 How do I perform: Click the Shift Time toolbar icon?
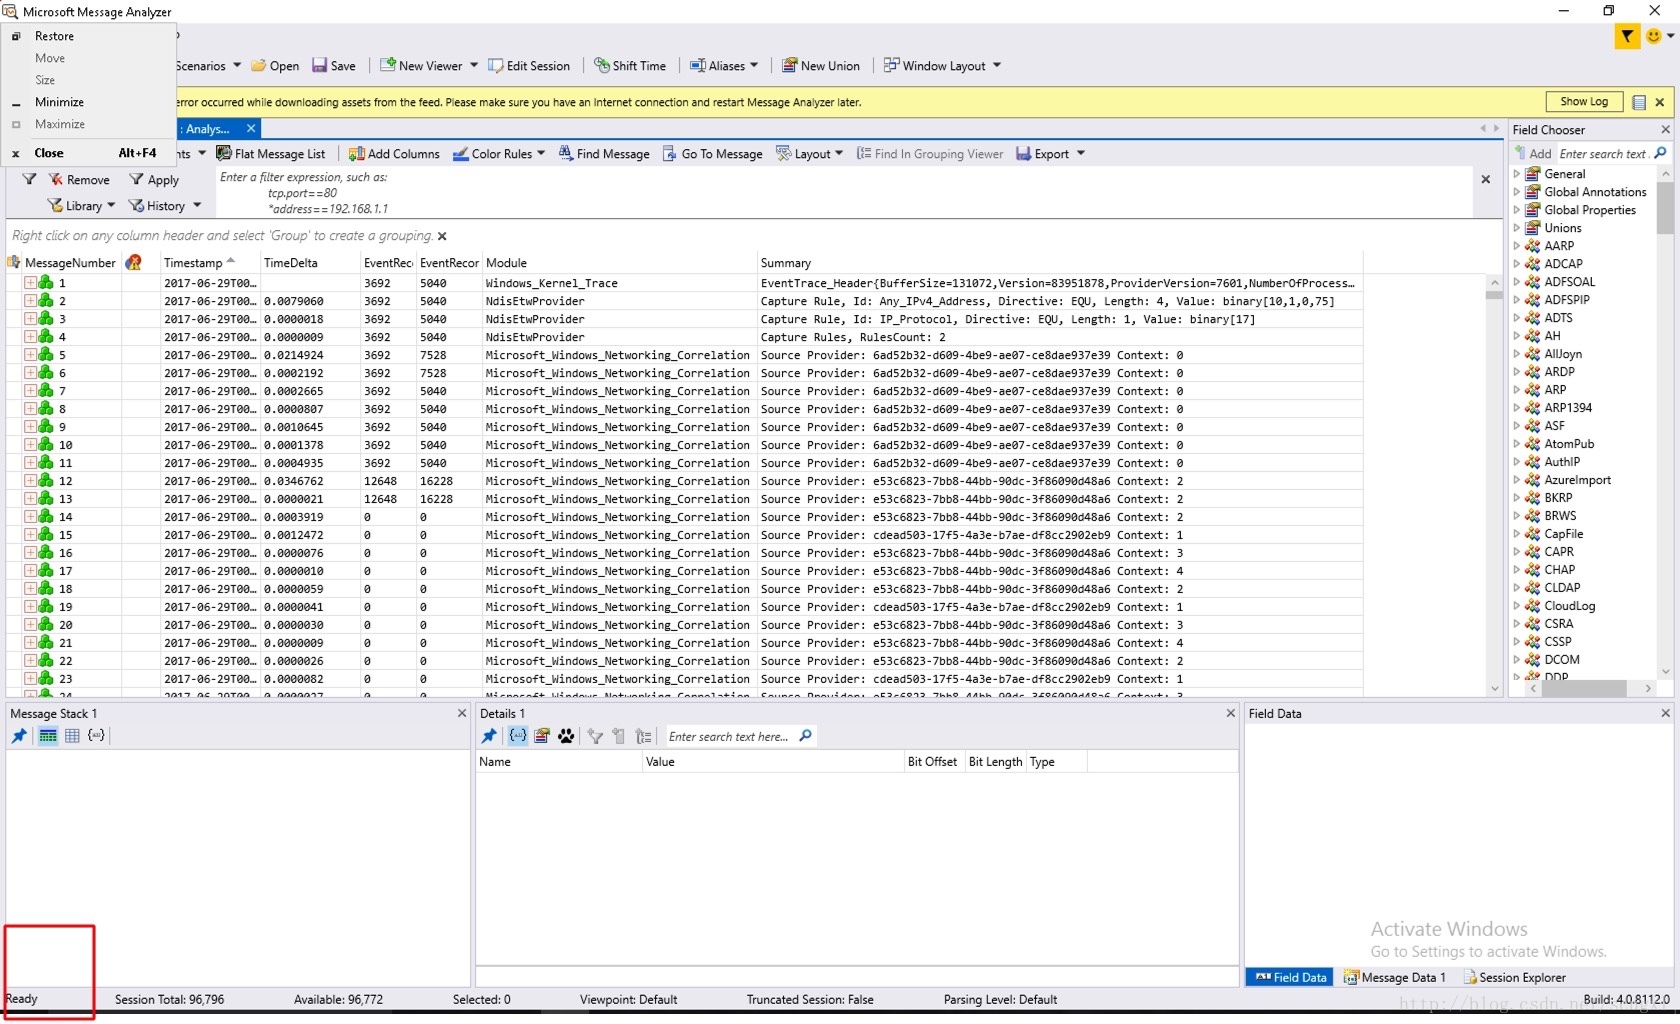601,65
